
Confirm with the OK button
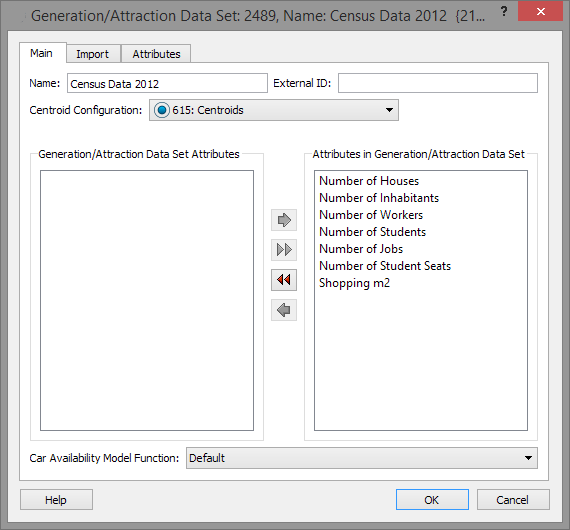click(432, 500)
